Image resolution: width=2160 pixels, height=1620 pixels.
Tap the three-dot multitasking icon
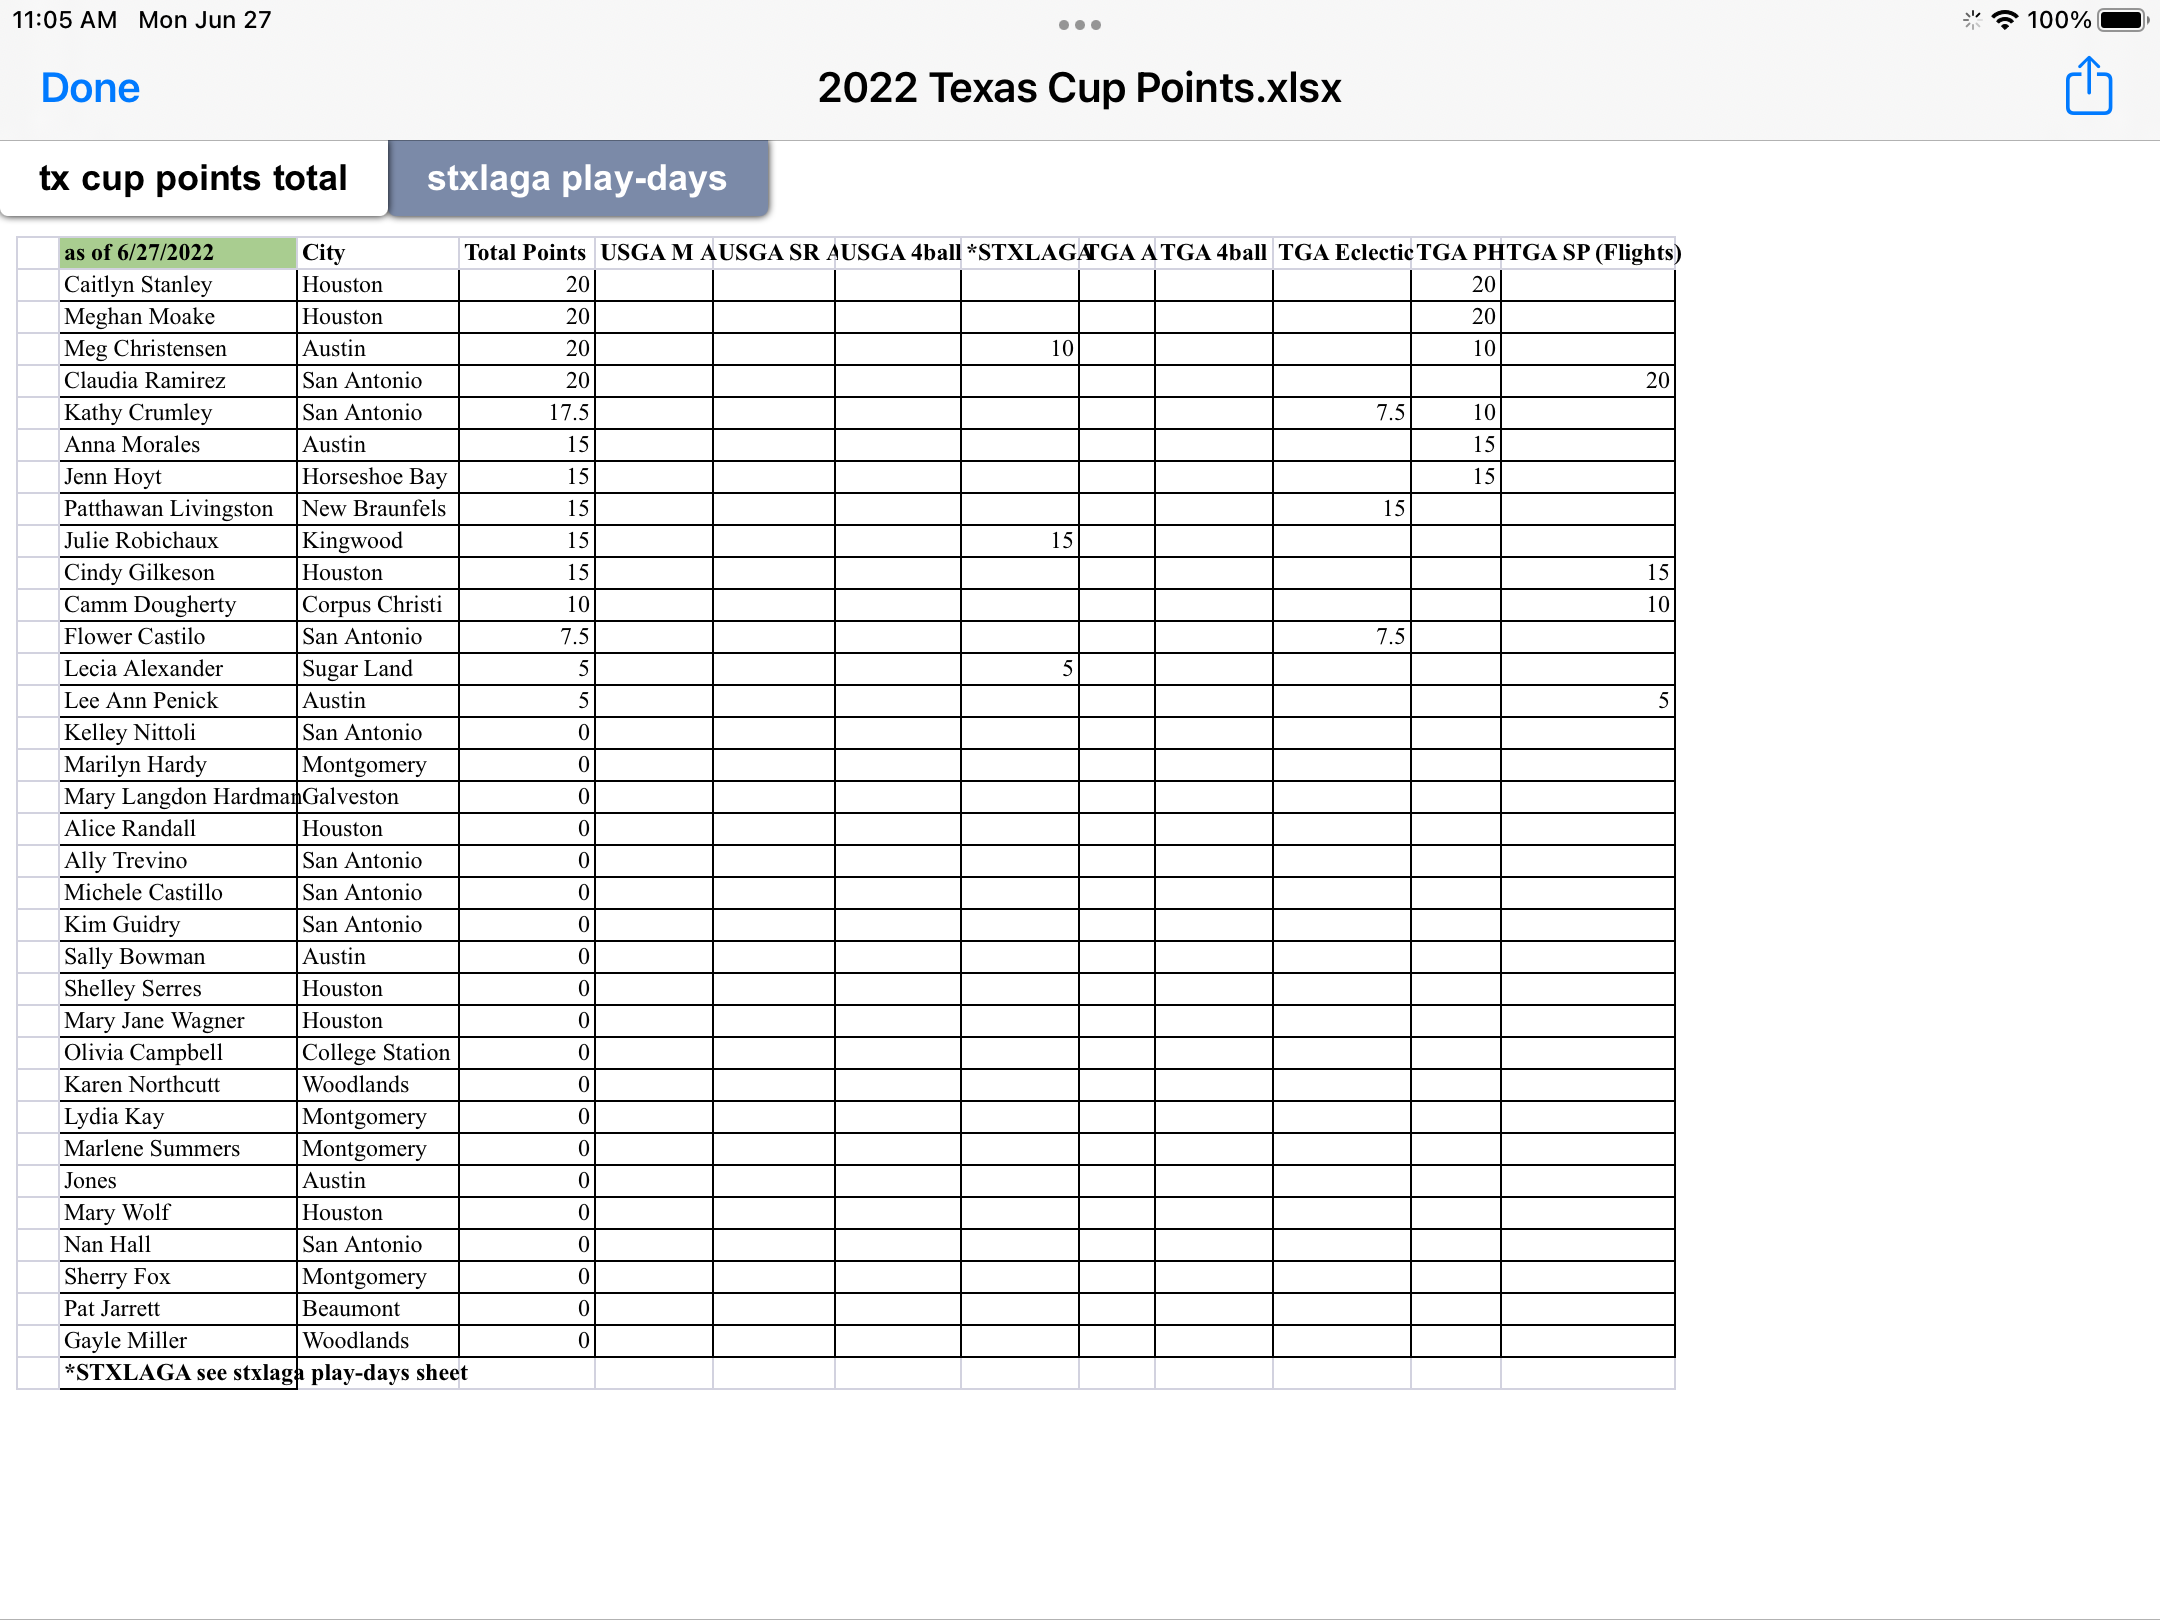[1079, 25]
